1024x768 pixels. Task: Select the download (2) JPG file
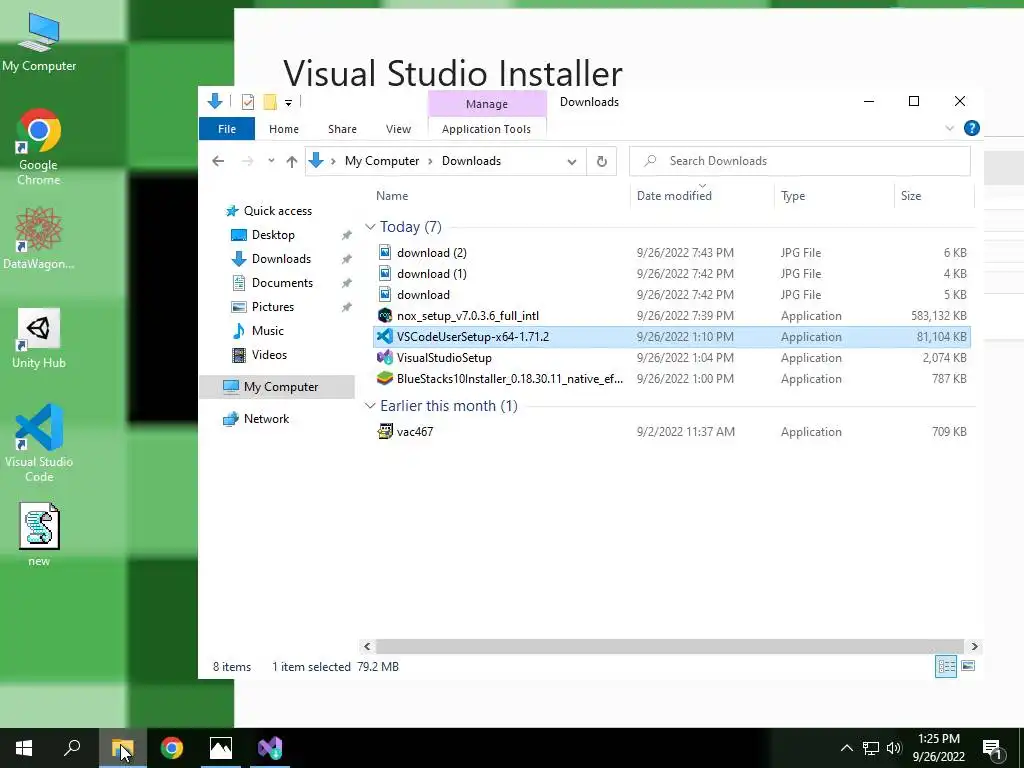click(671, 253)
